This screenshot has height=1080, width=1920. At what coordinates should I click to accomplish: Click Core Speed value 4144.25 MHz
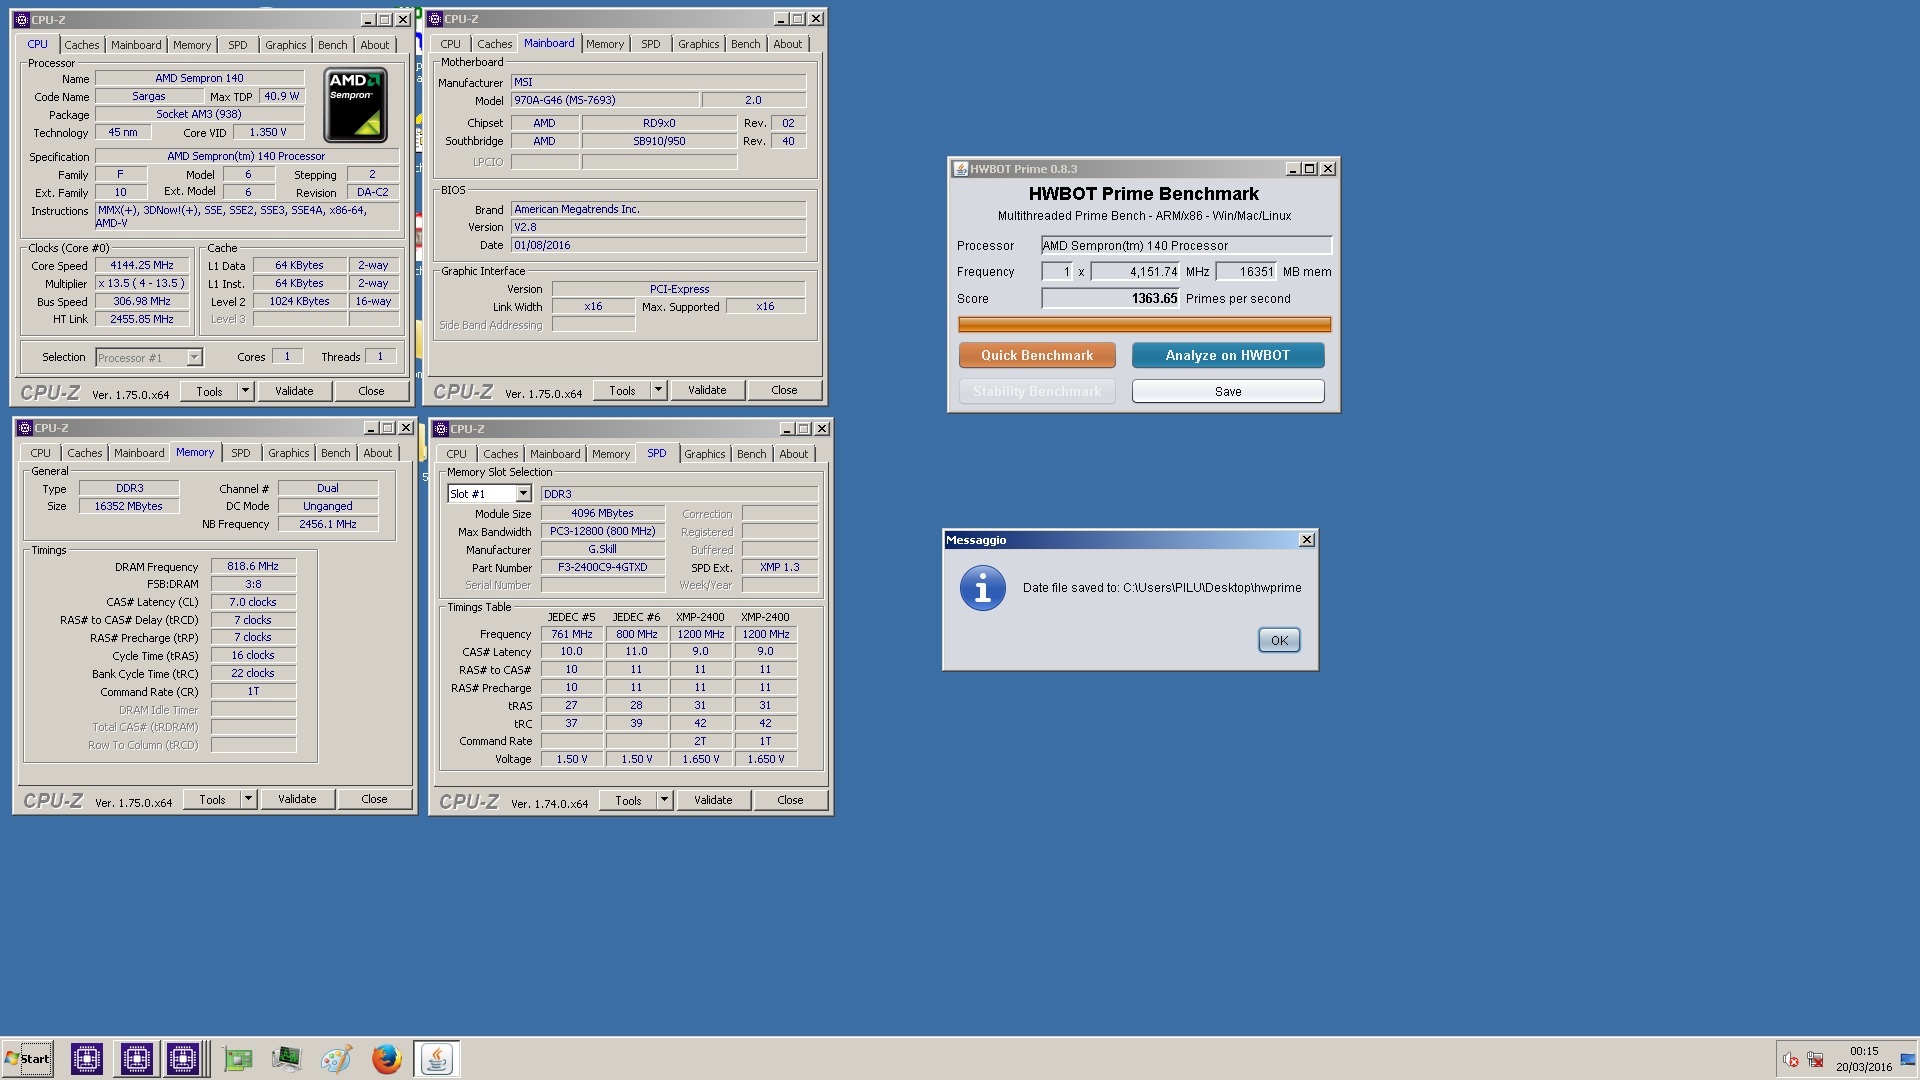(x=142, y=265)
